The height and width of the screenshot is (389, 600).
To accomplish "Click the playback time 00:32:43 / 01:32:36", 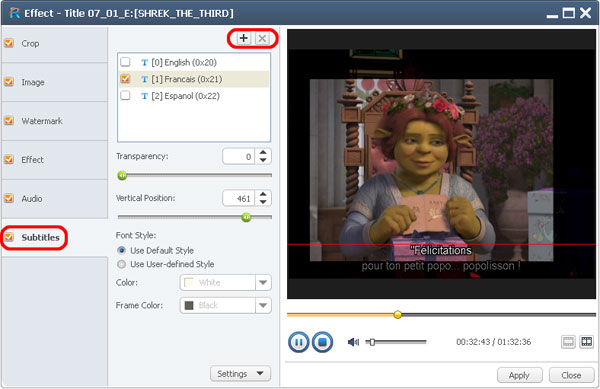I will pos(493,342).
